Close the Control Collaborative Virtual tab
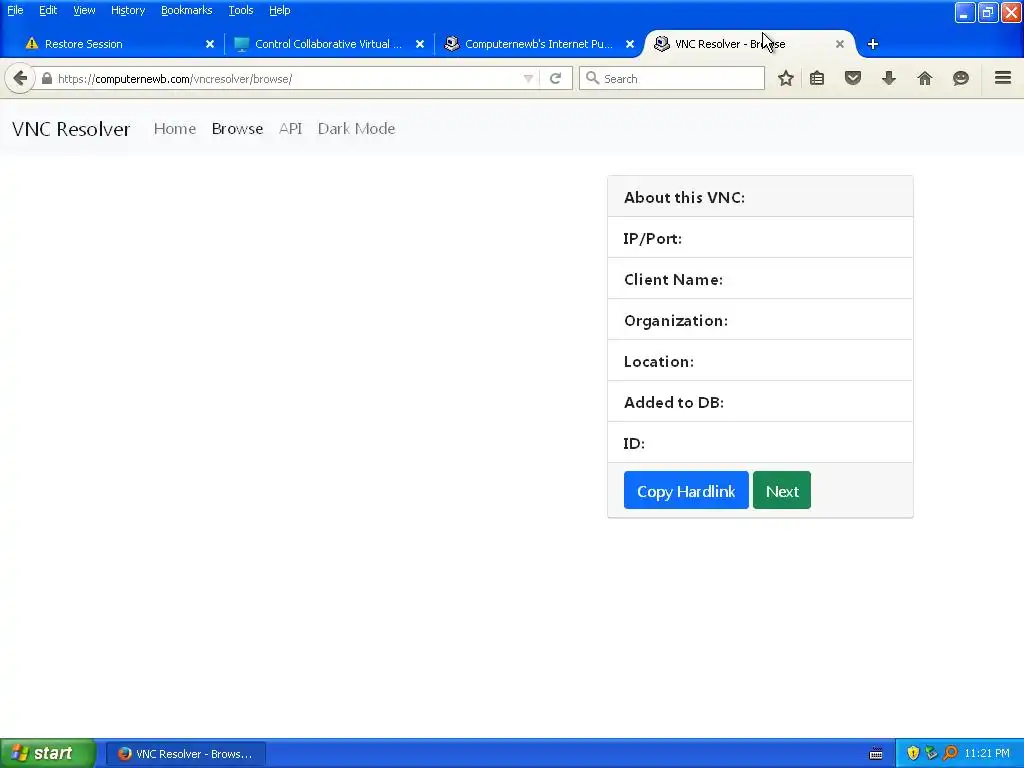The image size is (1024, 768). point(420,44)
